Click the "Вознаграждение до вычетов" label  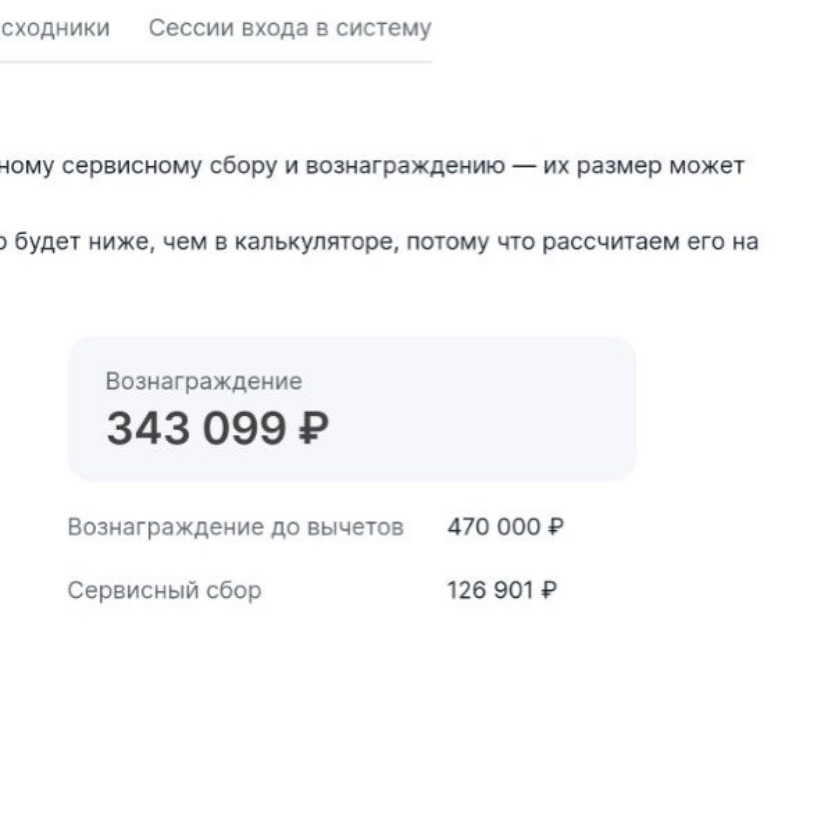[x=235, y=527]
